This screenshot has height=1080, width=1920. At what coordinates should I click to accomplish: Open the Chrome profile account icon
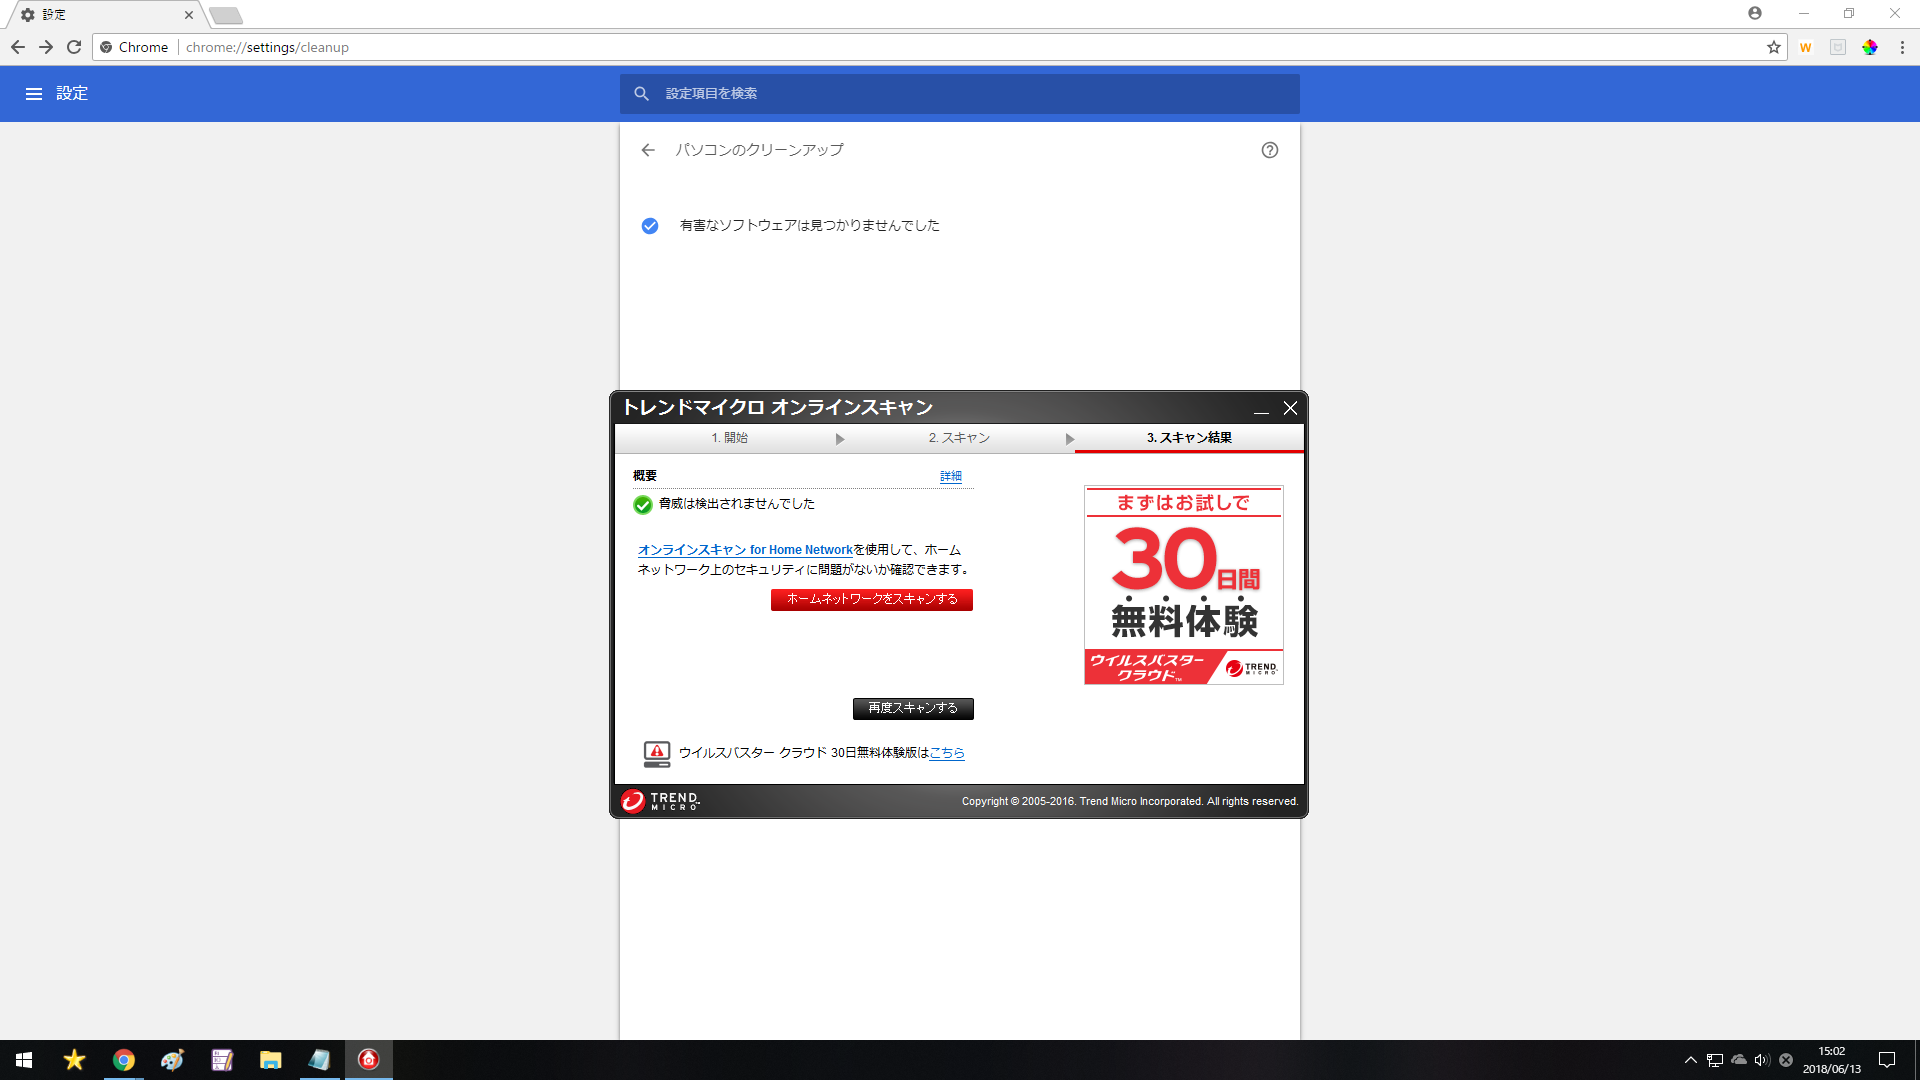(x=1755, y=13)
